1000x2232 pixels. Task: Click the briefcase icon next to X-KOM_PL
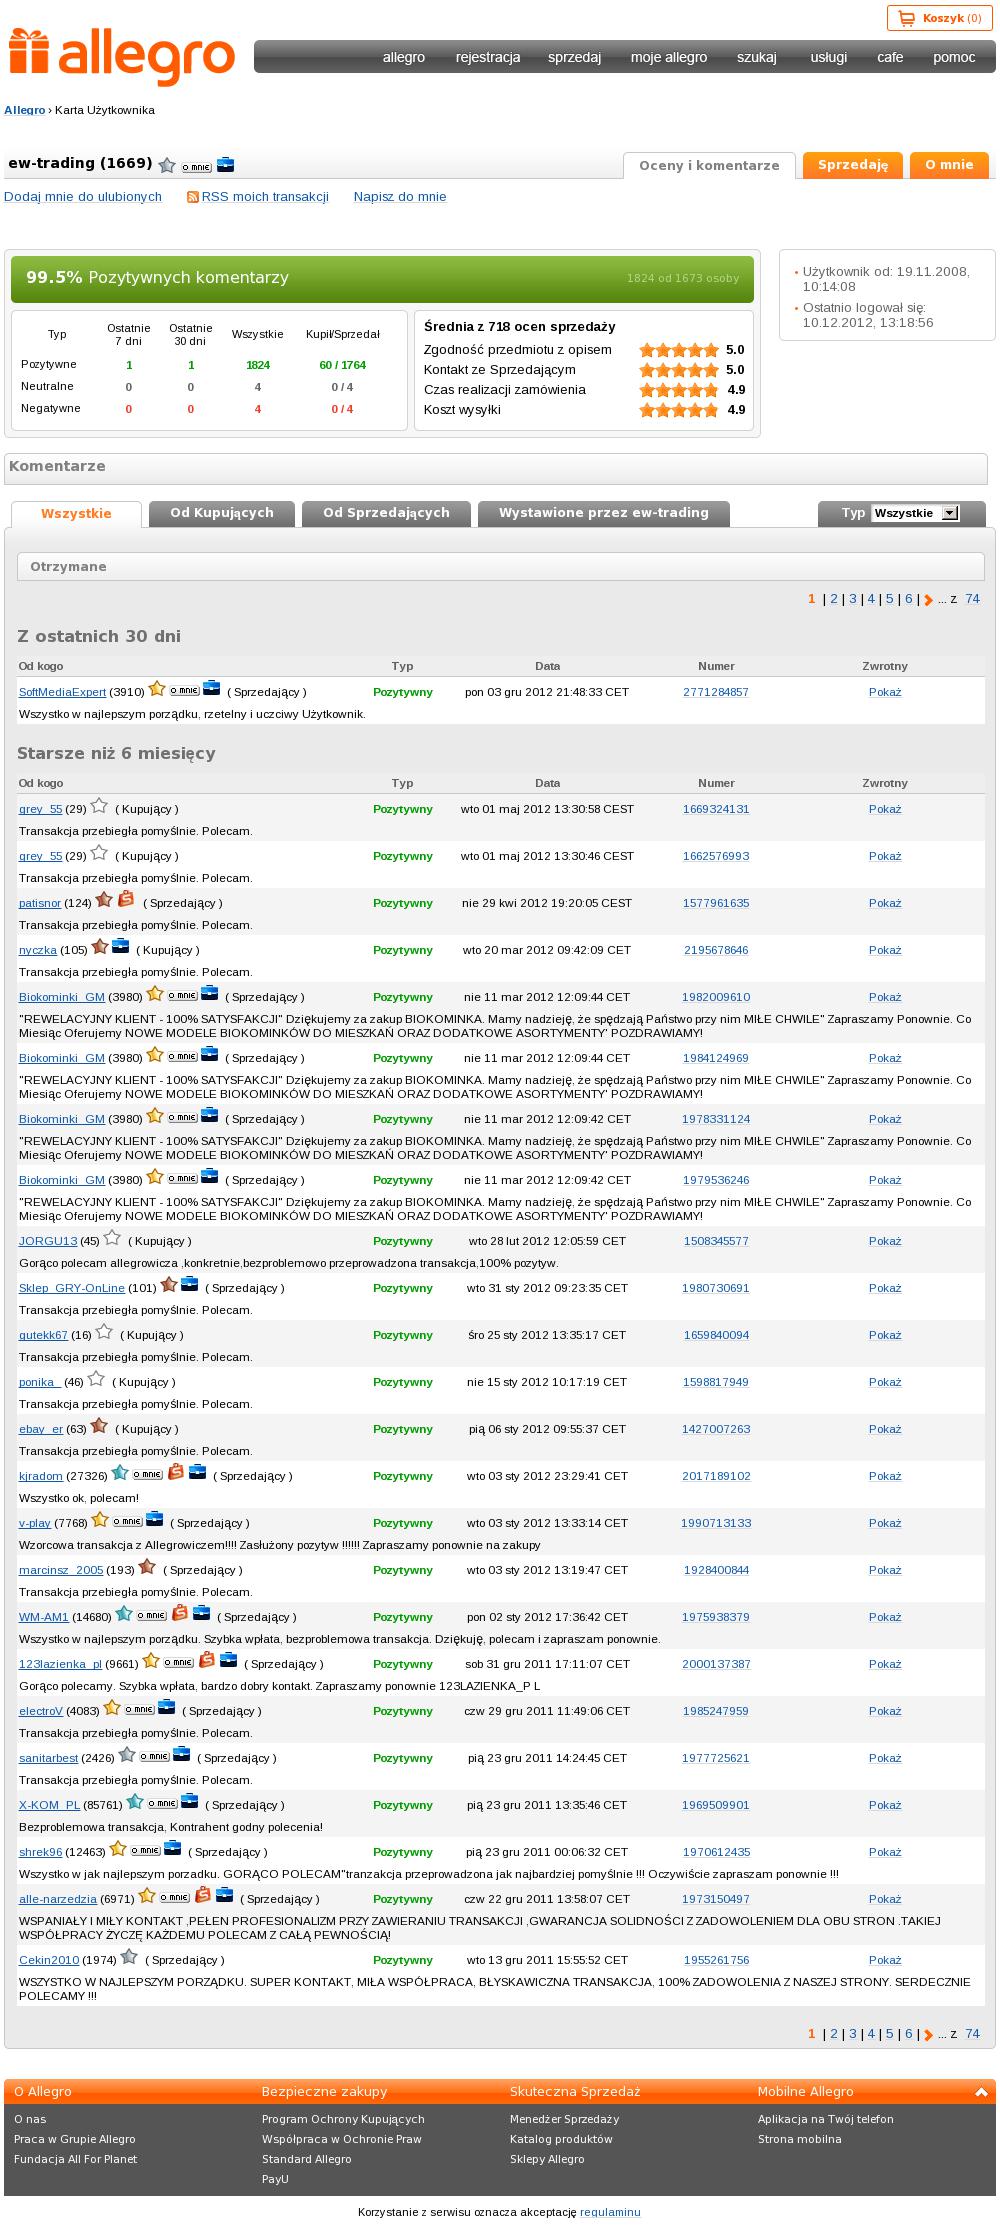[x=189, y=1801]
